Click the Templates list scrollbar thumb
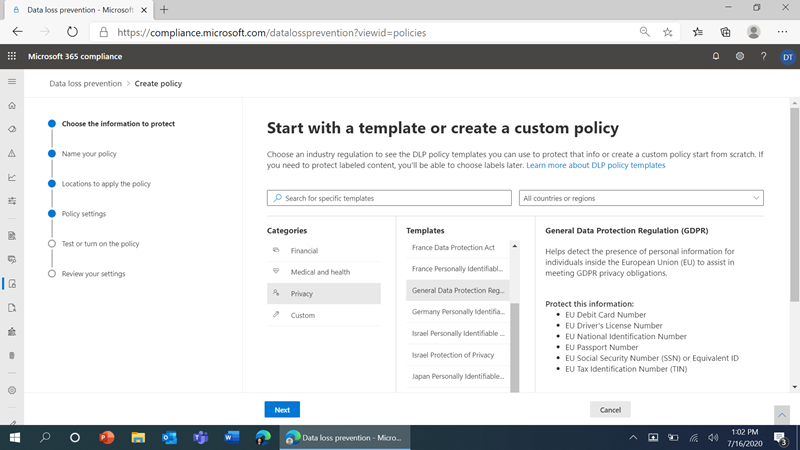800x450 pixels. (514, 347)
